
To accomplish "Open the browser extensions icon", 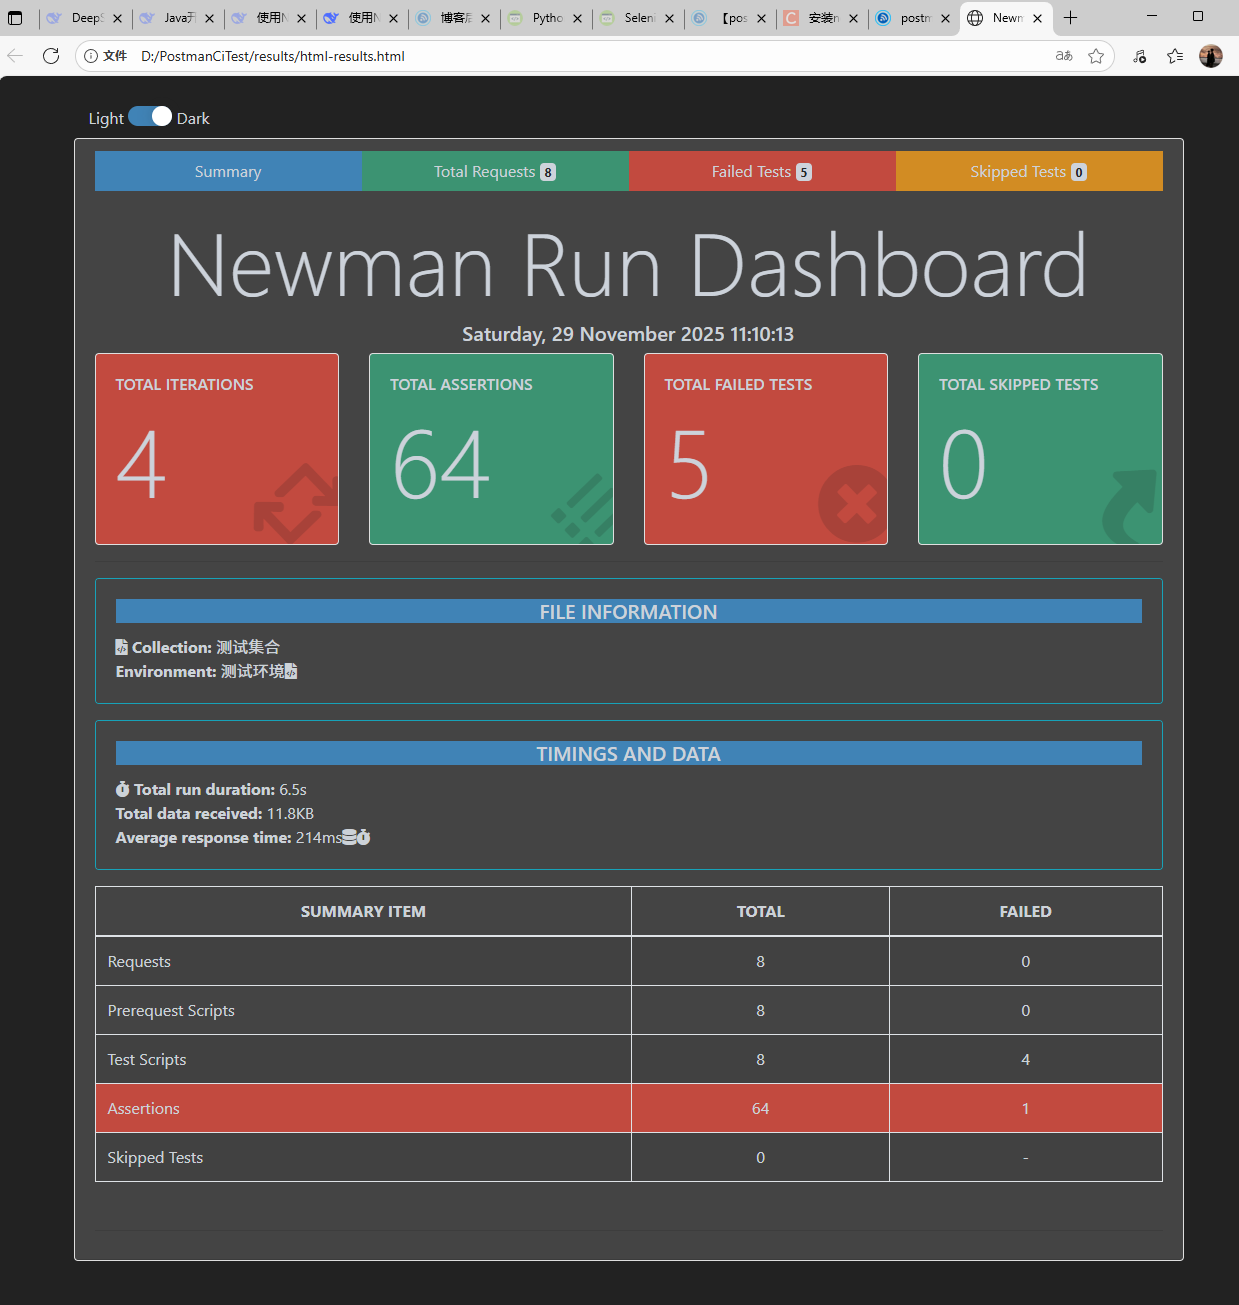I will (x=1140, y=56).
